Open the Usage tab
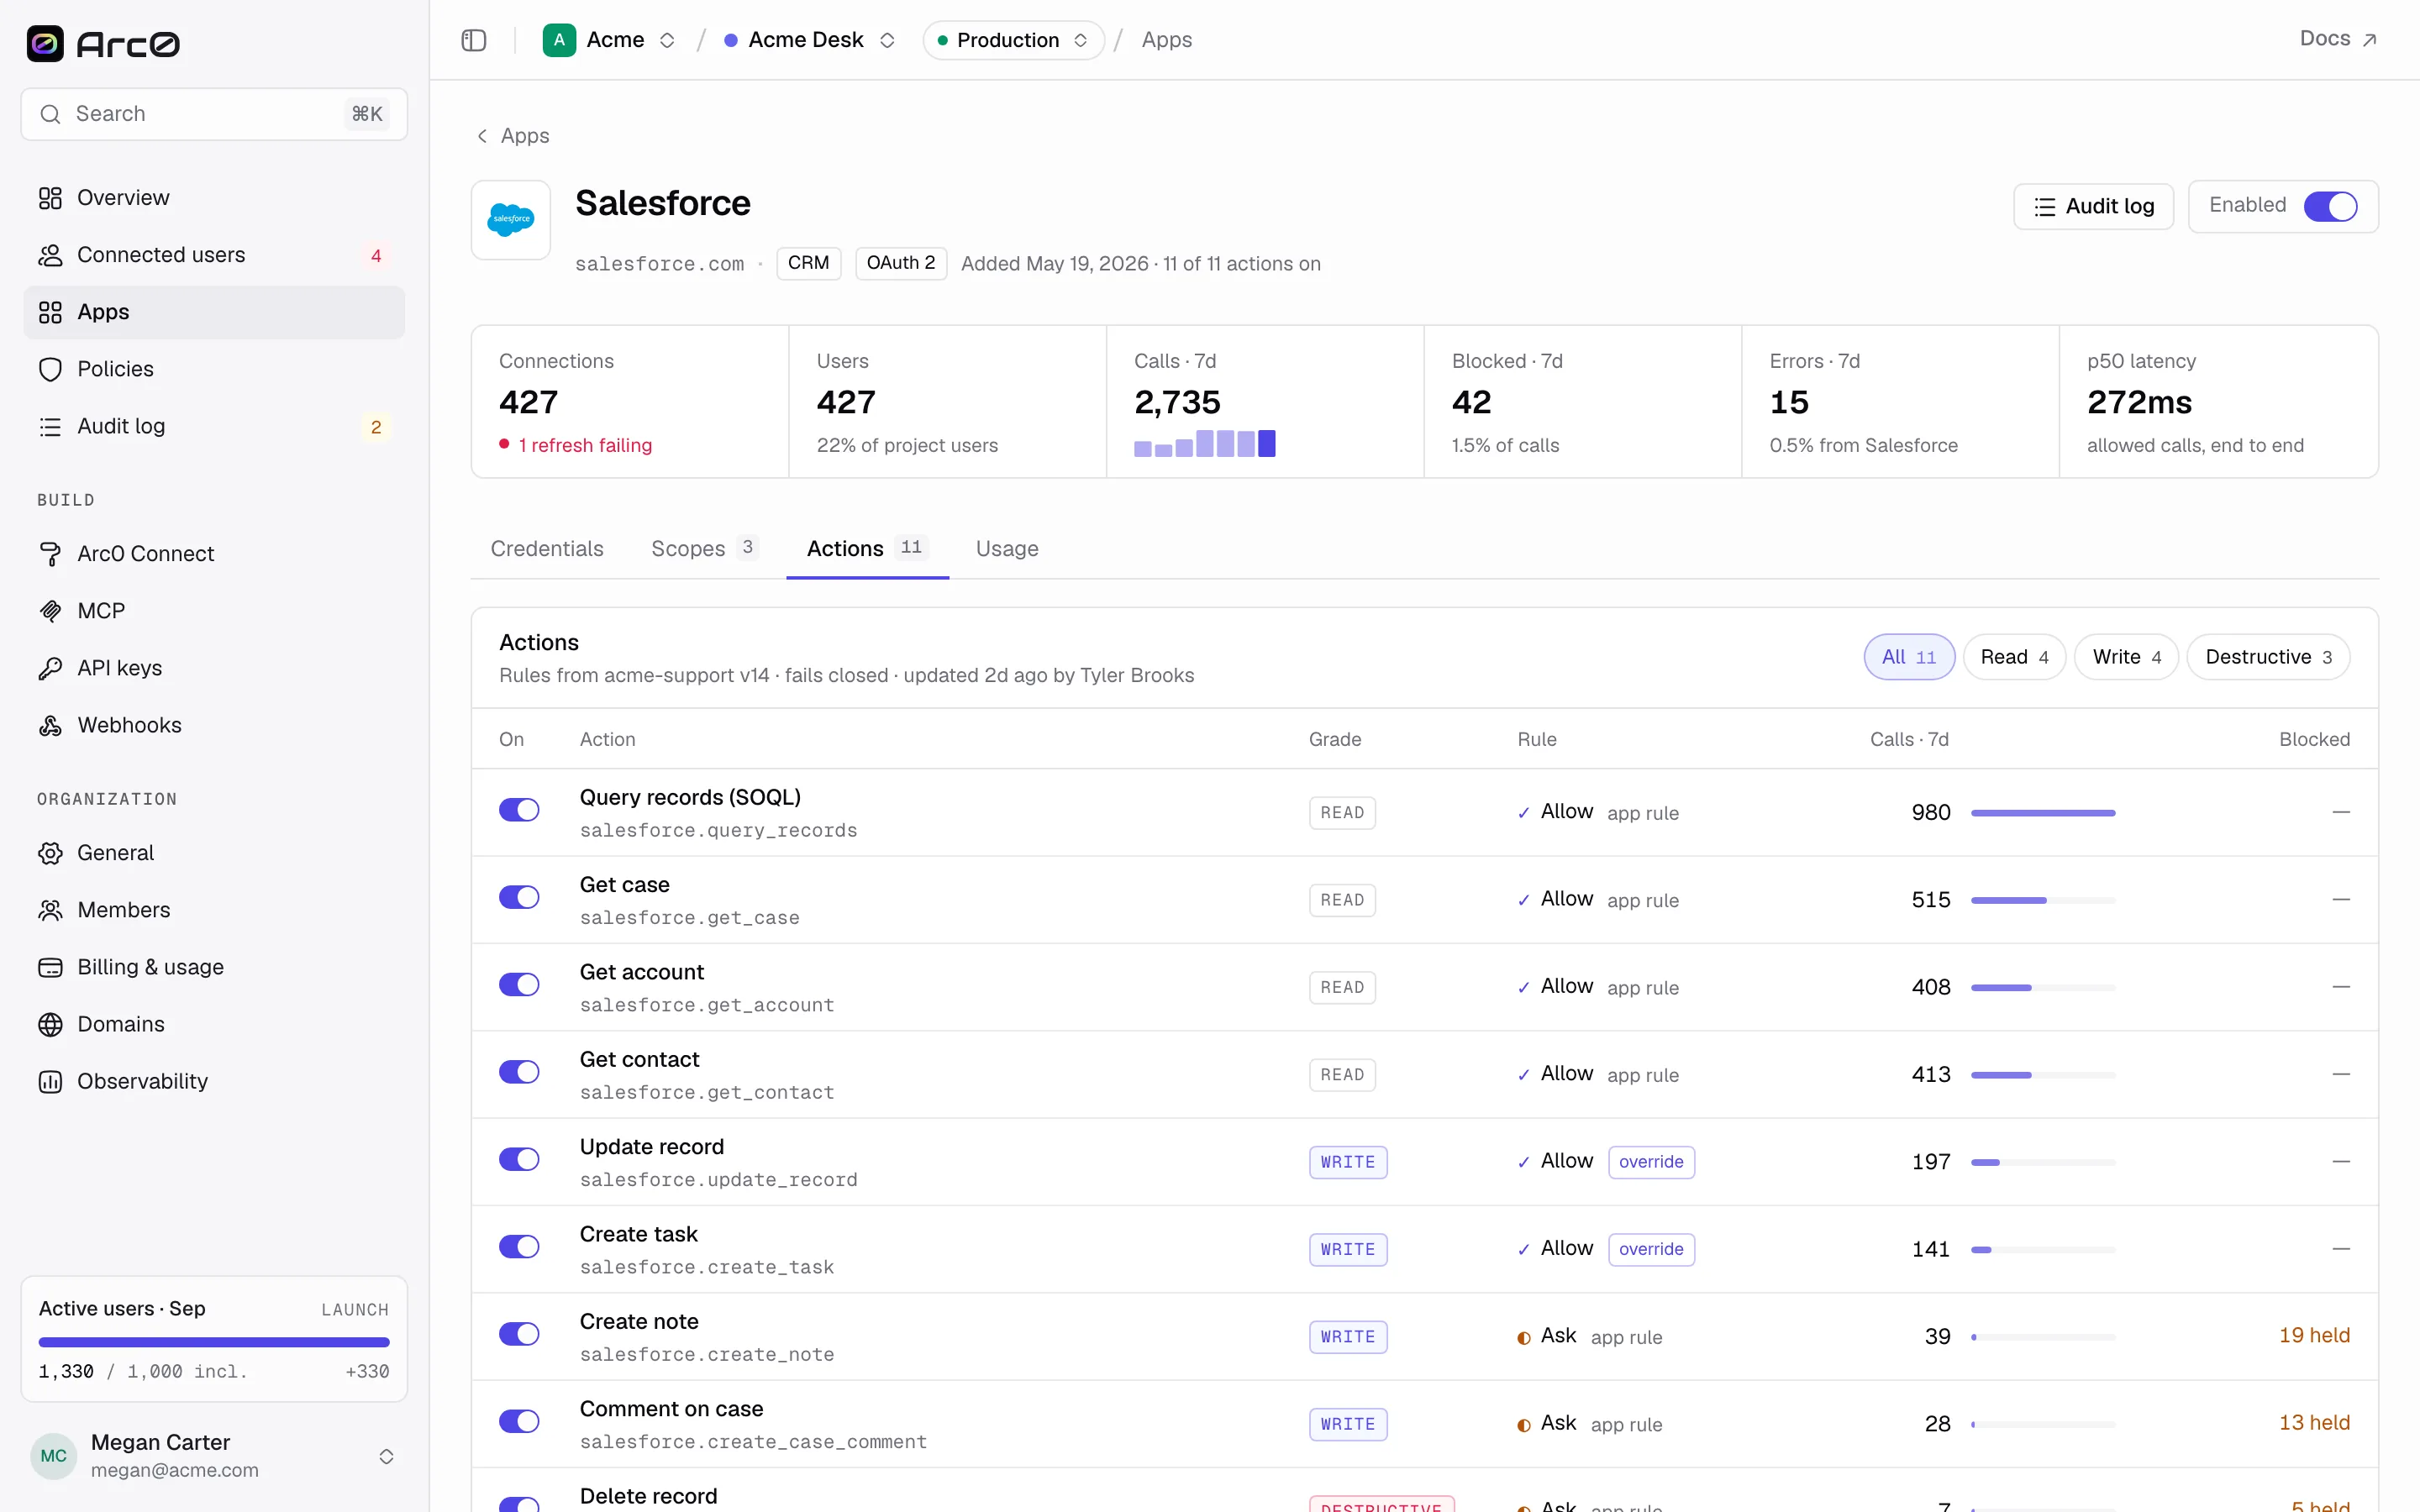 coord(1007,548)
